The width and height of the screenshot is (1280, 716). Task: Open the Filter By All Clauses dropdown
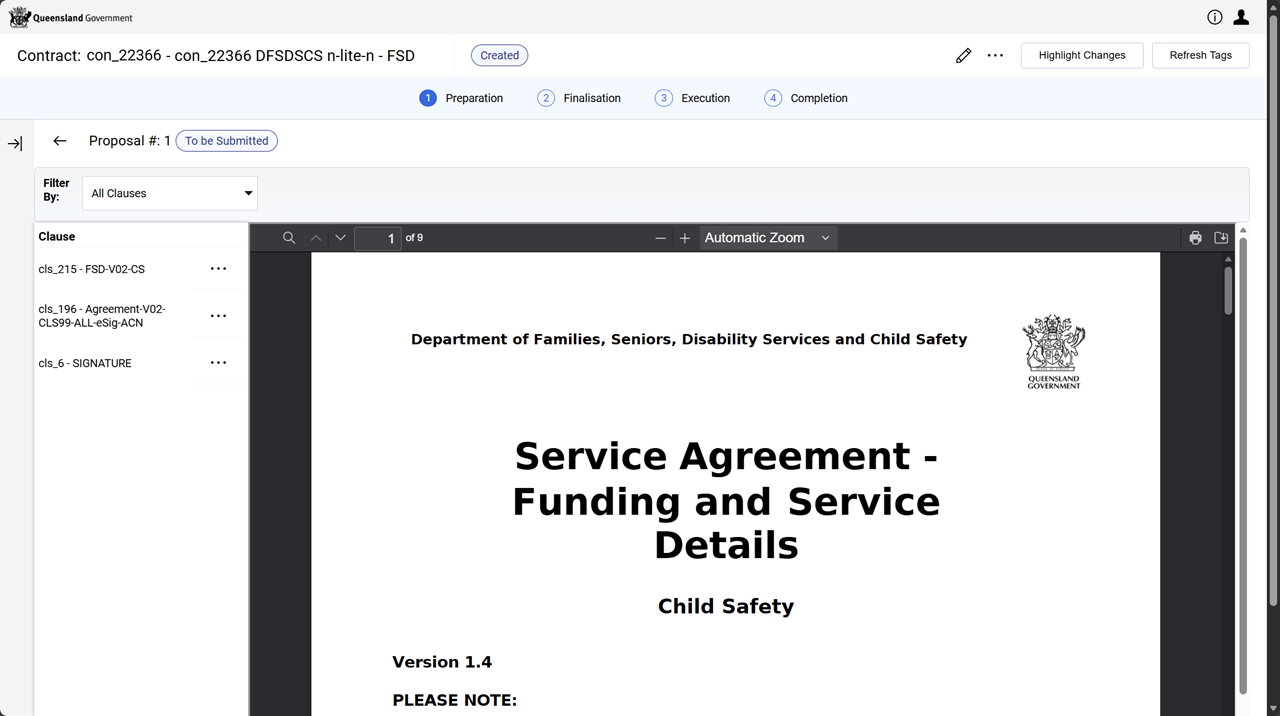(x=170, y=193)
